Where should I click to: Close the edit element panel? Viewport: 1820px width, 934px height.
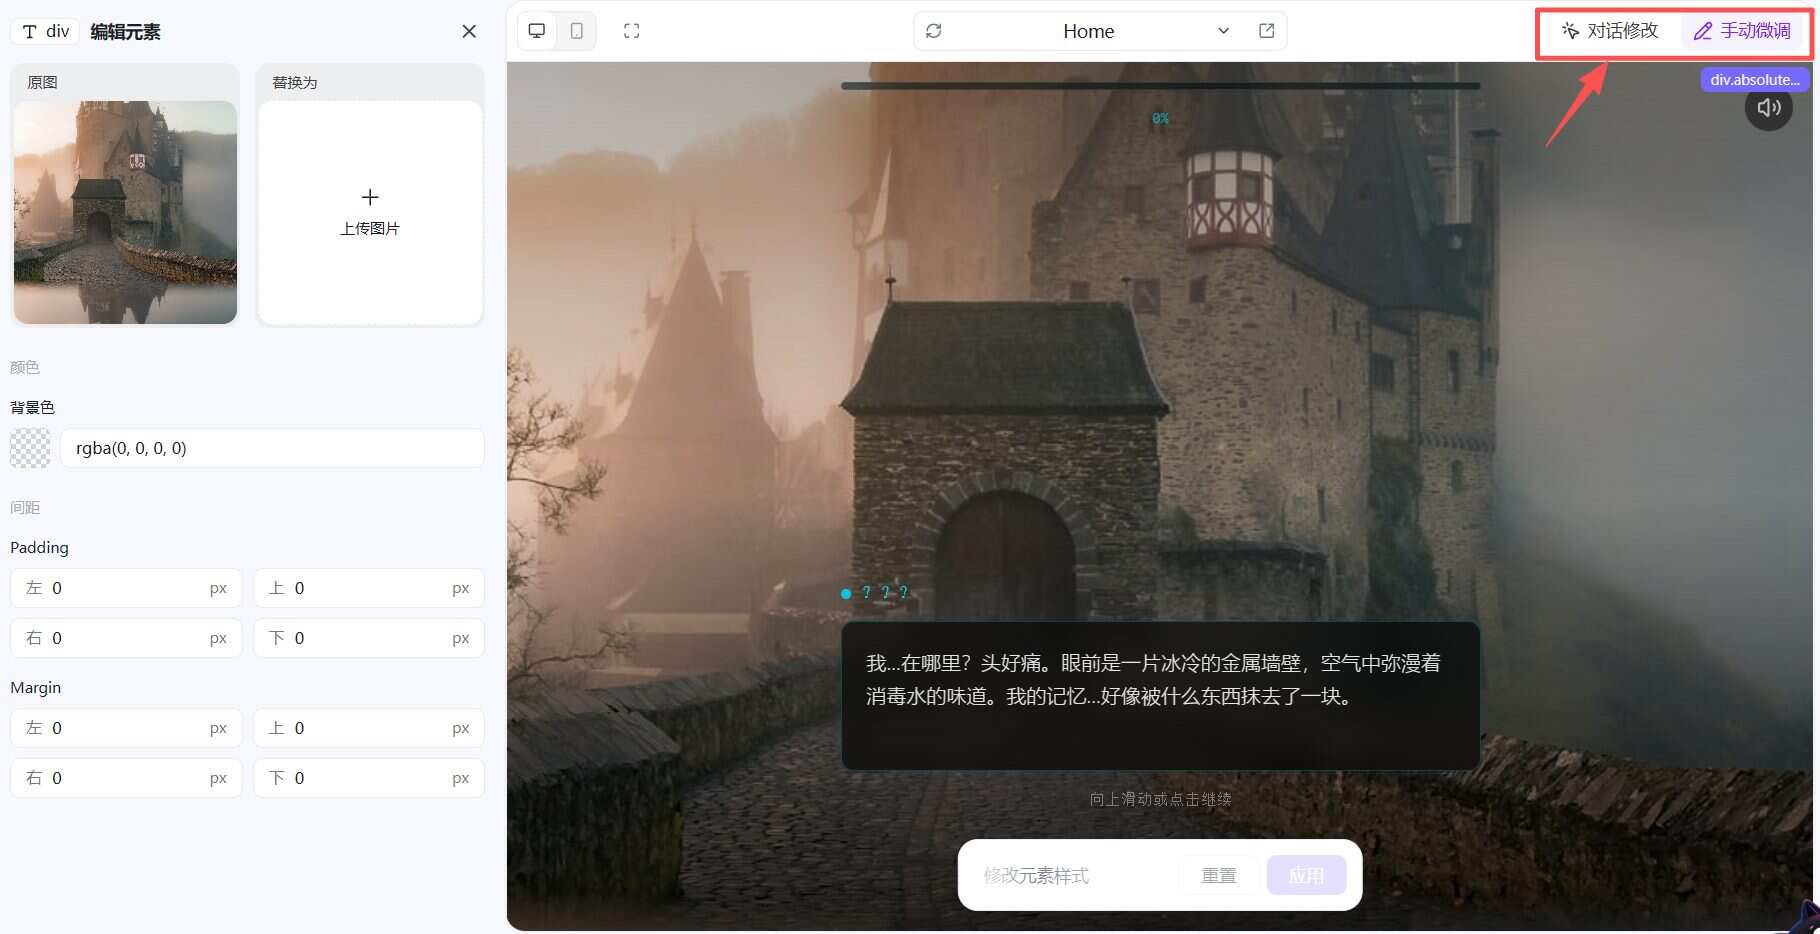click(x=469, y=32)
